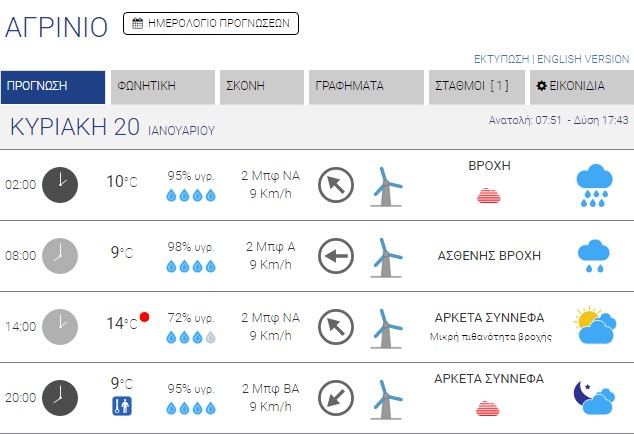This screenshot has width=634, height=434.
Task: Open the ΗΜΕΡΟΛΟΓΙΟ ΠΡΟΓΝΩΣΕΩΝ calendar button
Action: pos(211,23)
